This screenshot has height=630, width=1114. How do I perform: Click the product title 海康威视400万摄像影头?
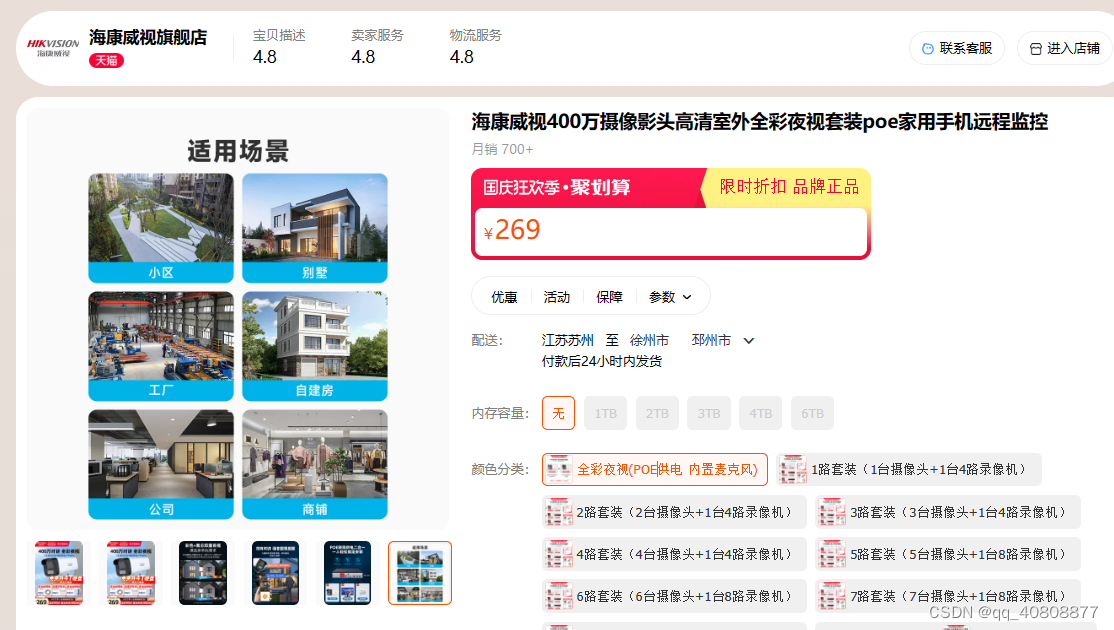[x=759, y=121]
